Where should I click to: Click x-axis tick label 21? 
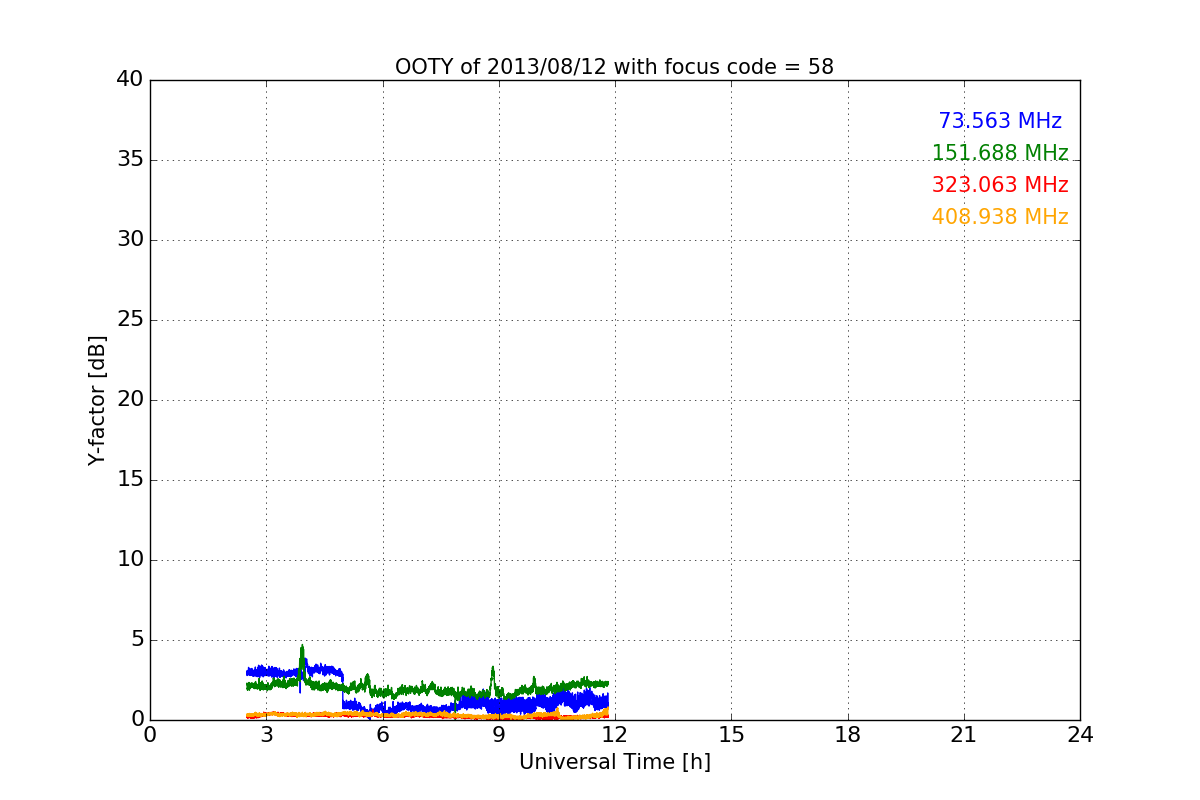964,735
